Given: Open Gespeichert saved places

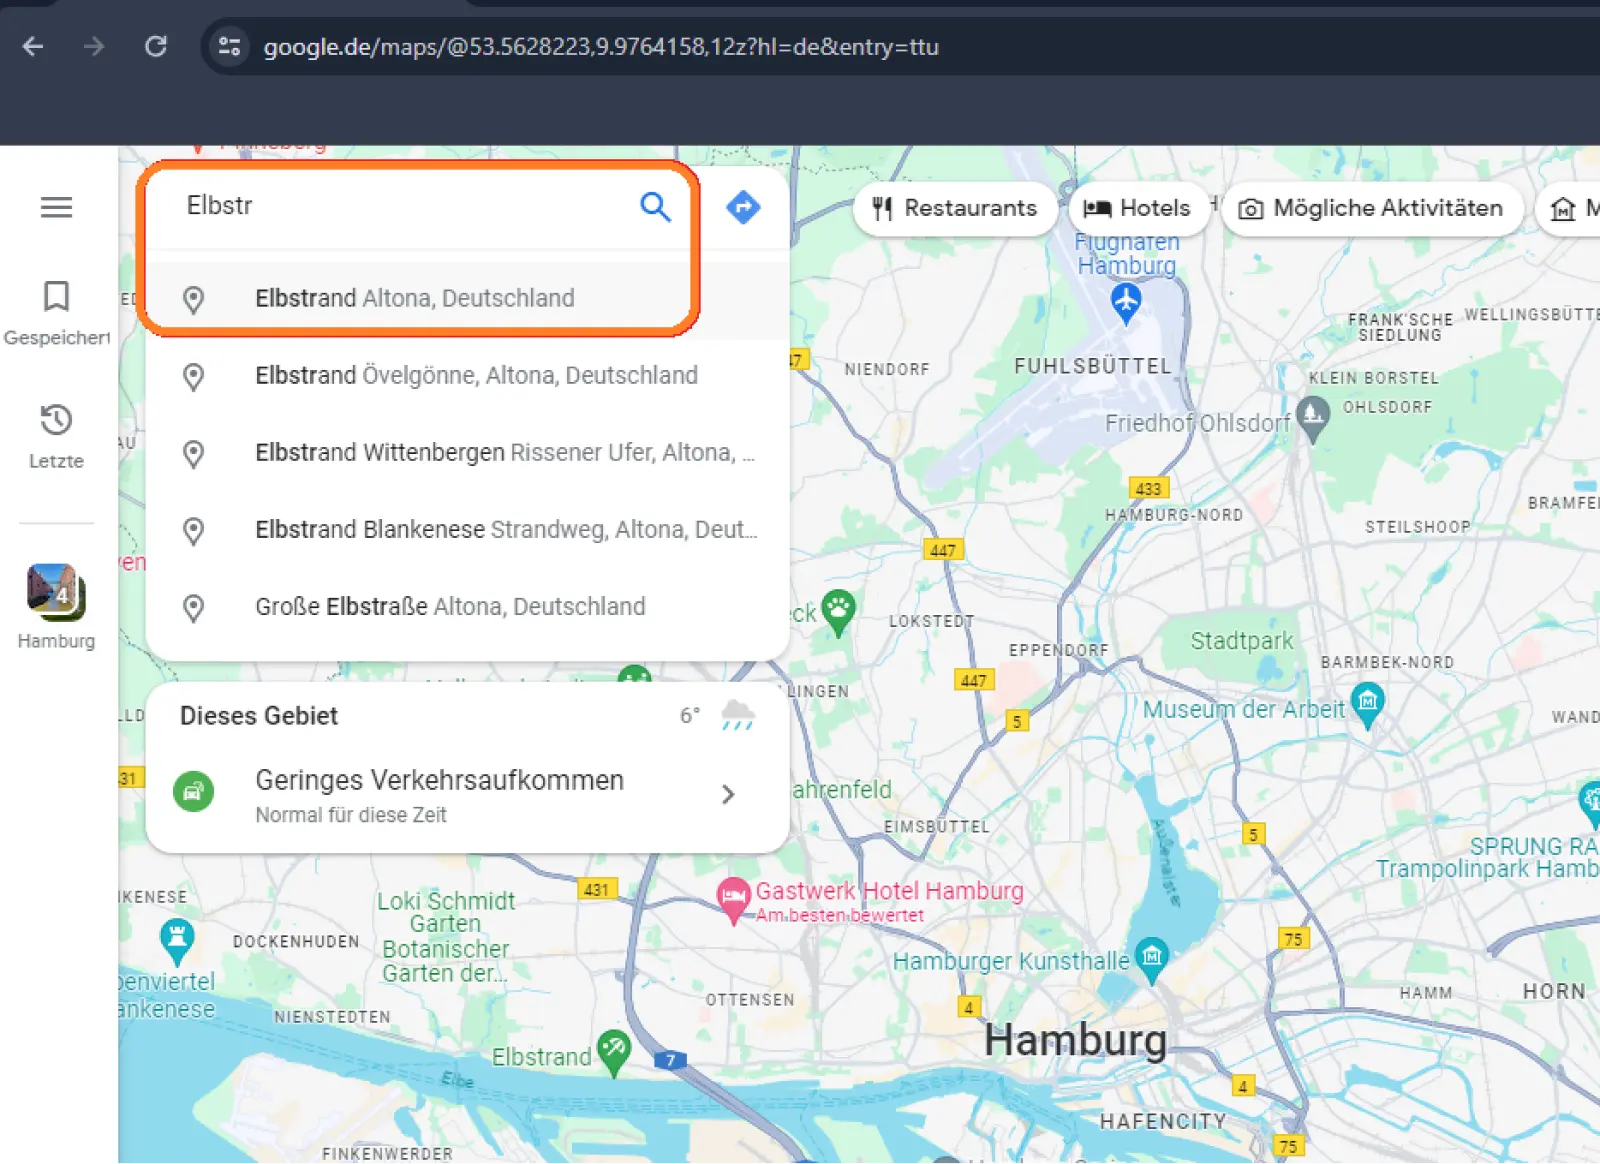Looking at the screenshot, I should click(x=56, y=314).
